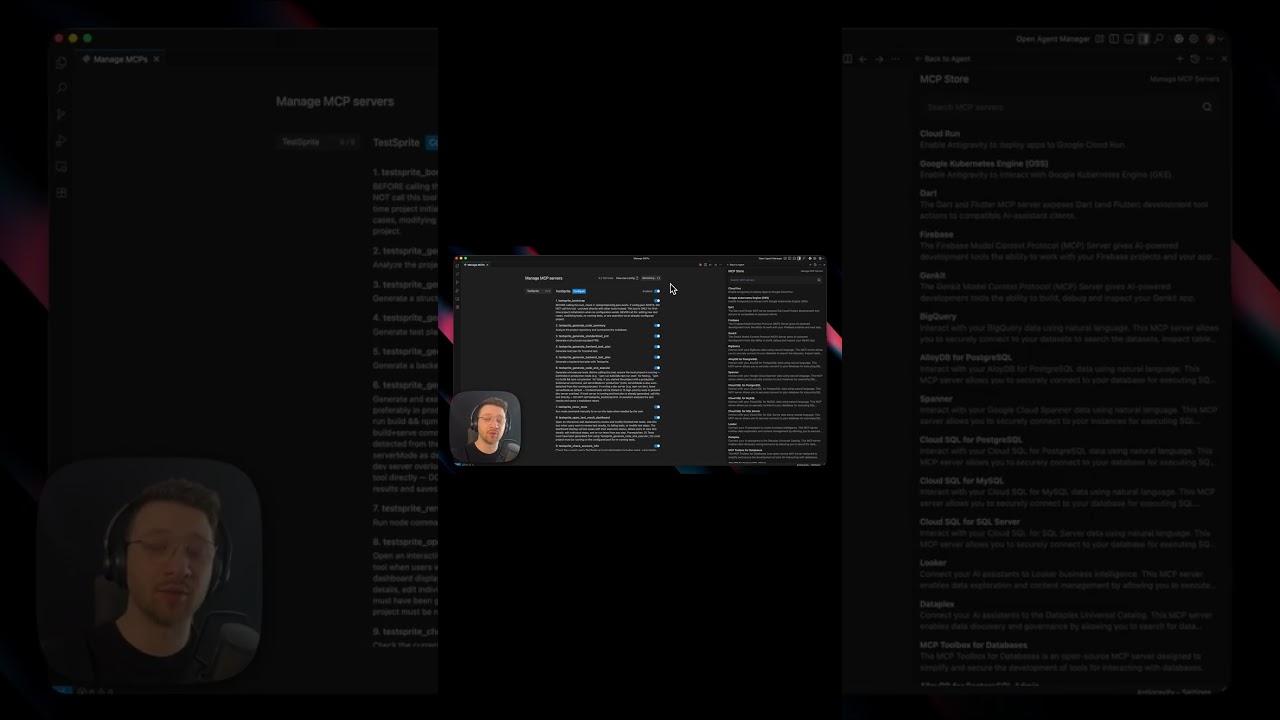This screenshot has width=1280, height=720.
Task: Open Looker entry in large MCP Store list
Action: (1068, 574)
